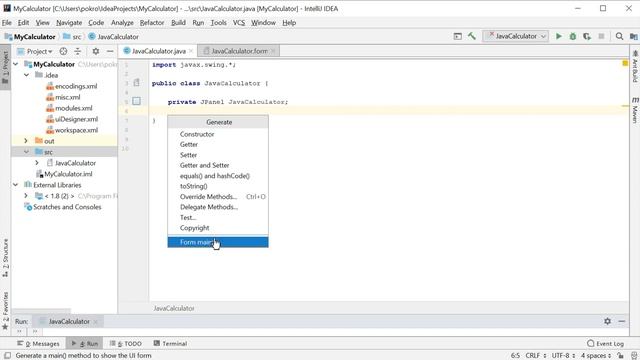Screen dimensions: 640x360
Task: Open the JavaCalculator run configuration dropdown
Action: 516,36
